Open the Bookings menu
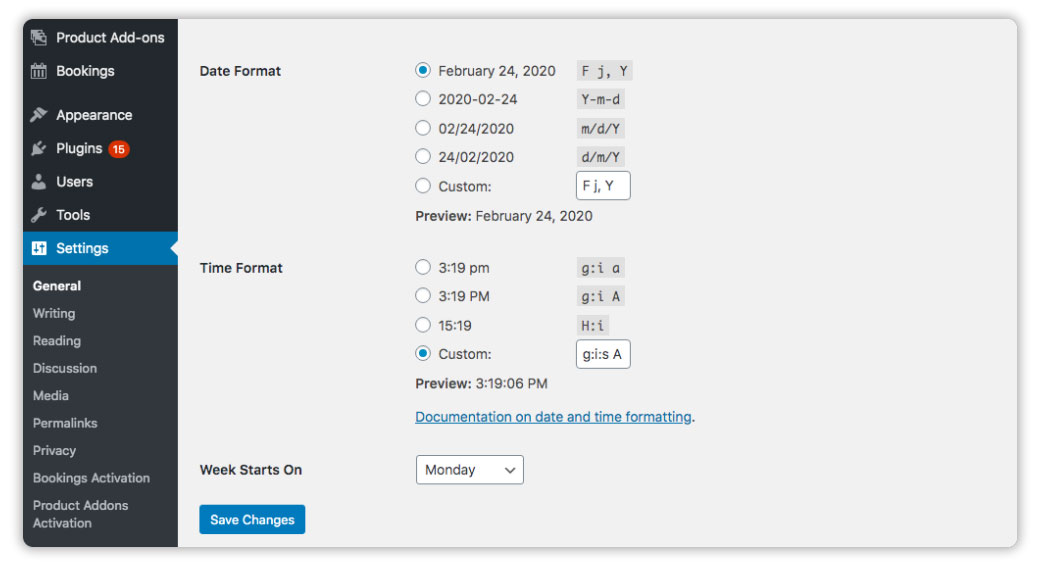 pos(101,71)
